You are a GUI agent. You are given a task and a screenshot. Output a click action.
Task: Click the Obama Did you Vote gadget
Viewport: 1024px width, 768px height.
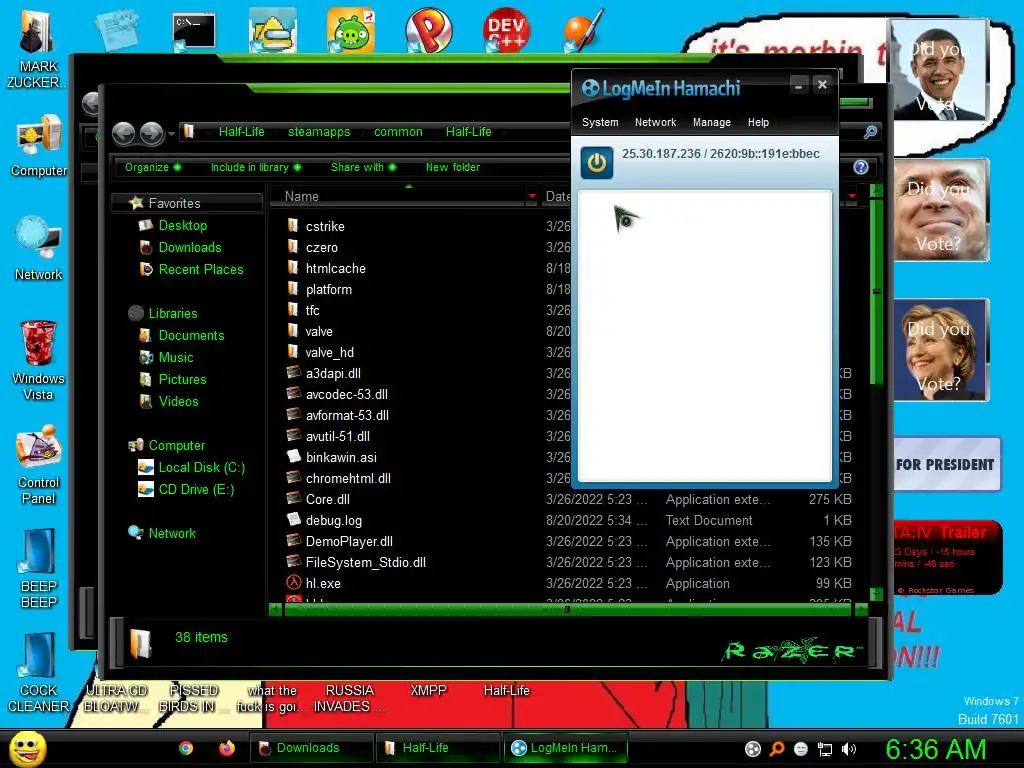[x=939, y=69]
